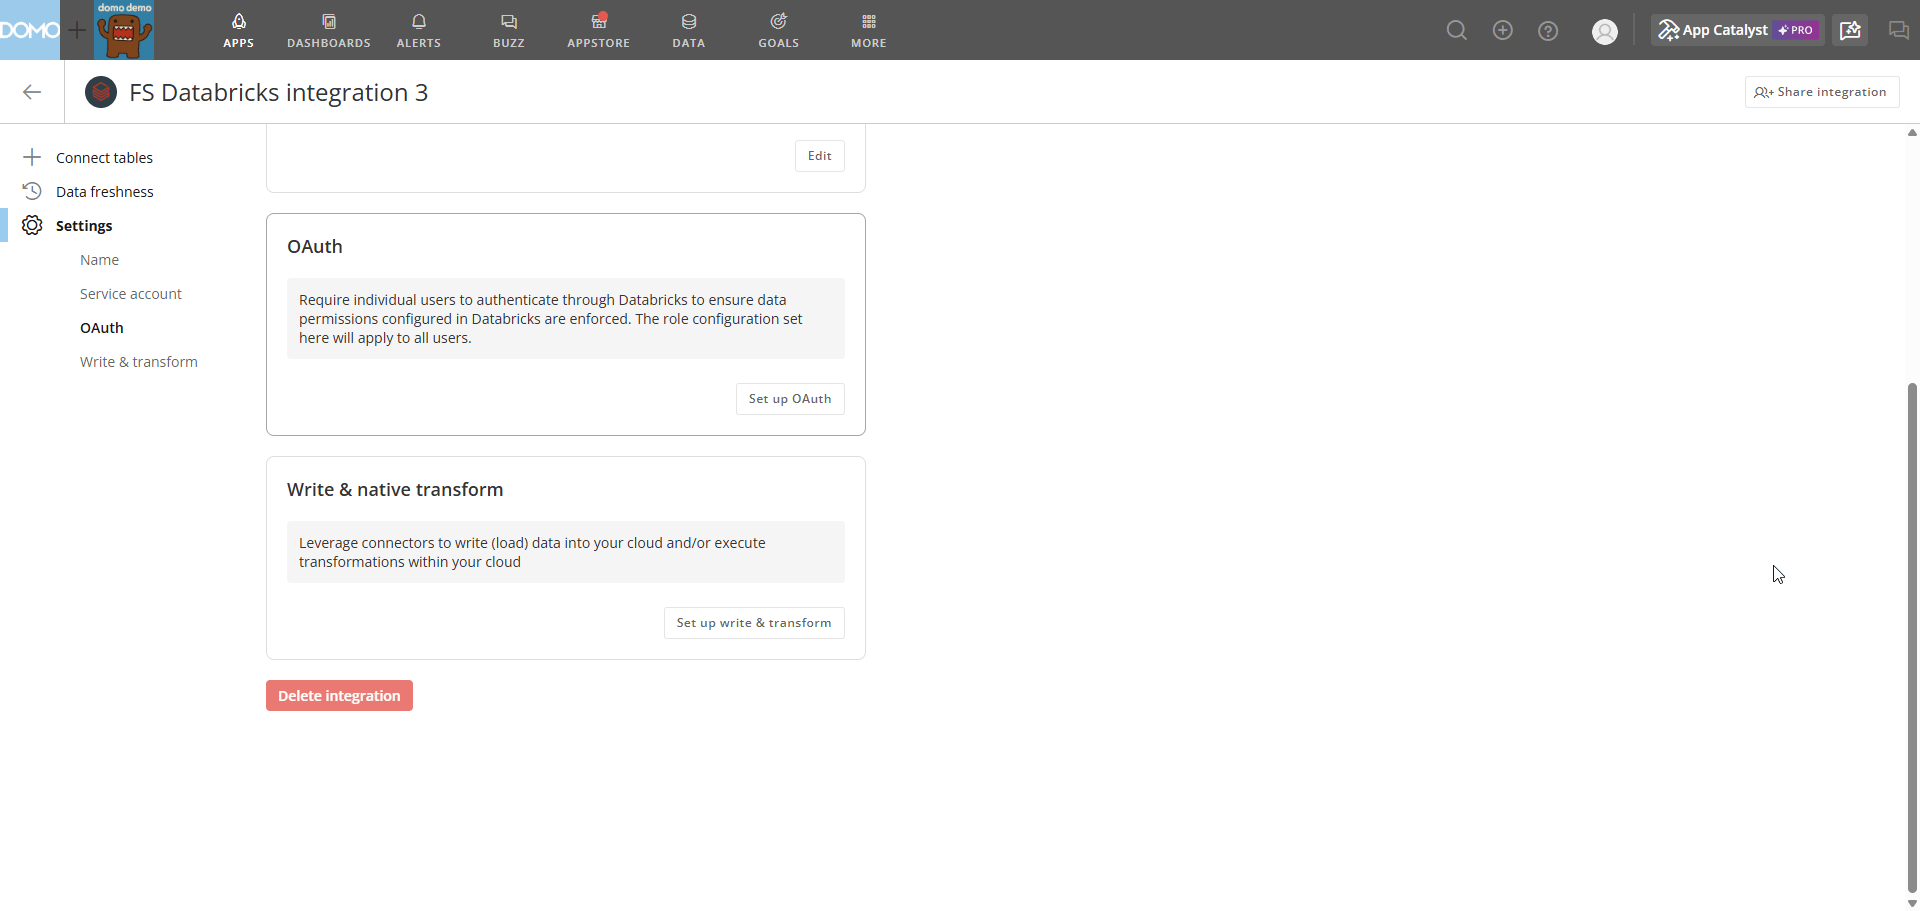Click the Write & native transform heading
The image size is (1920, 911).
(x=395, y=490)
